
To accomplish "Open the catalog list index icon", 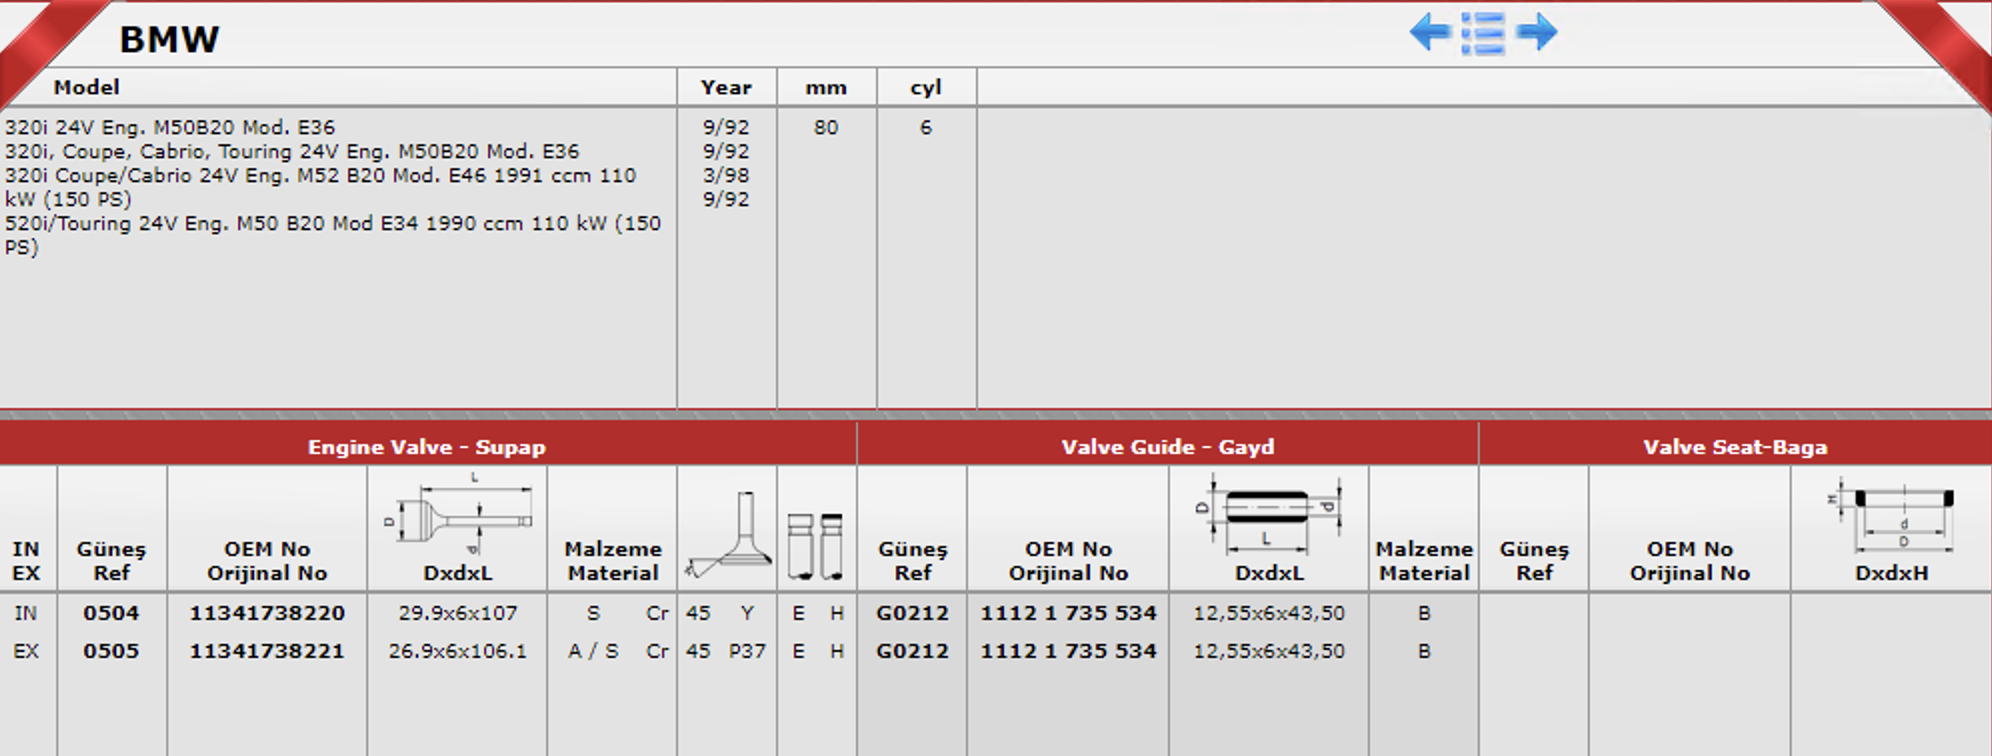I will point(1482,33).
